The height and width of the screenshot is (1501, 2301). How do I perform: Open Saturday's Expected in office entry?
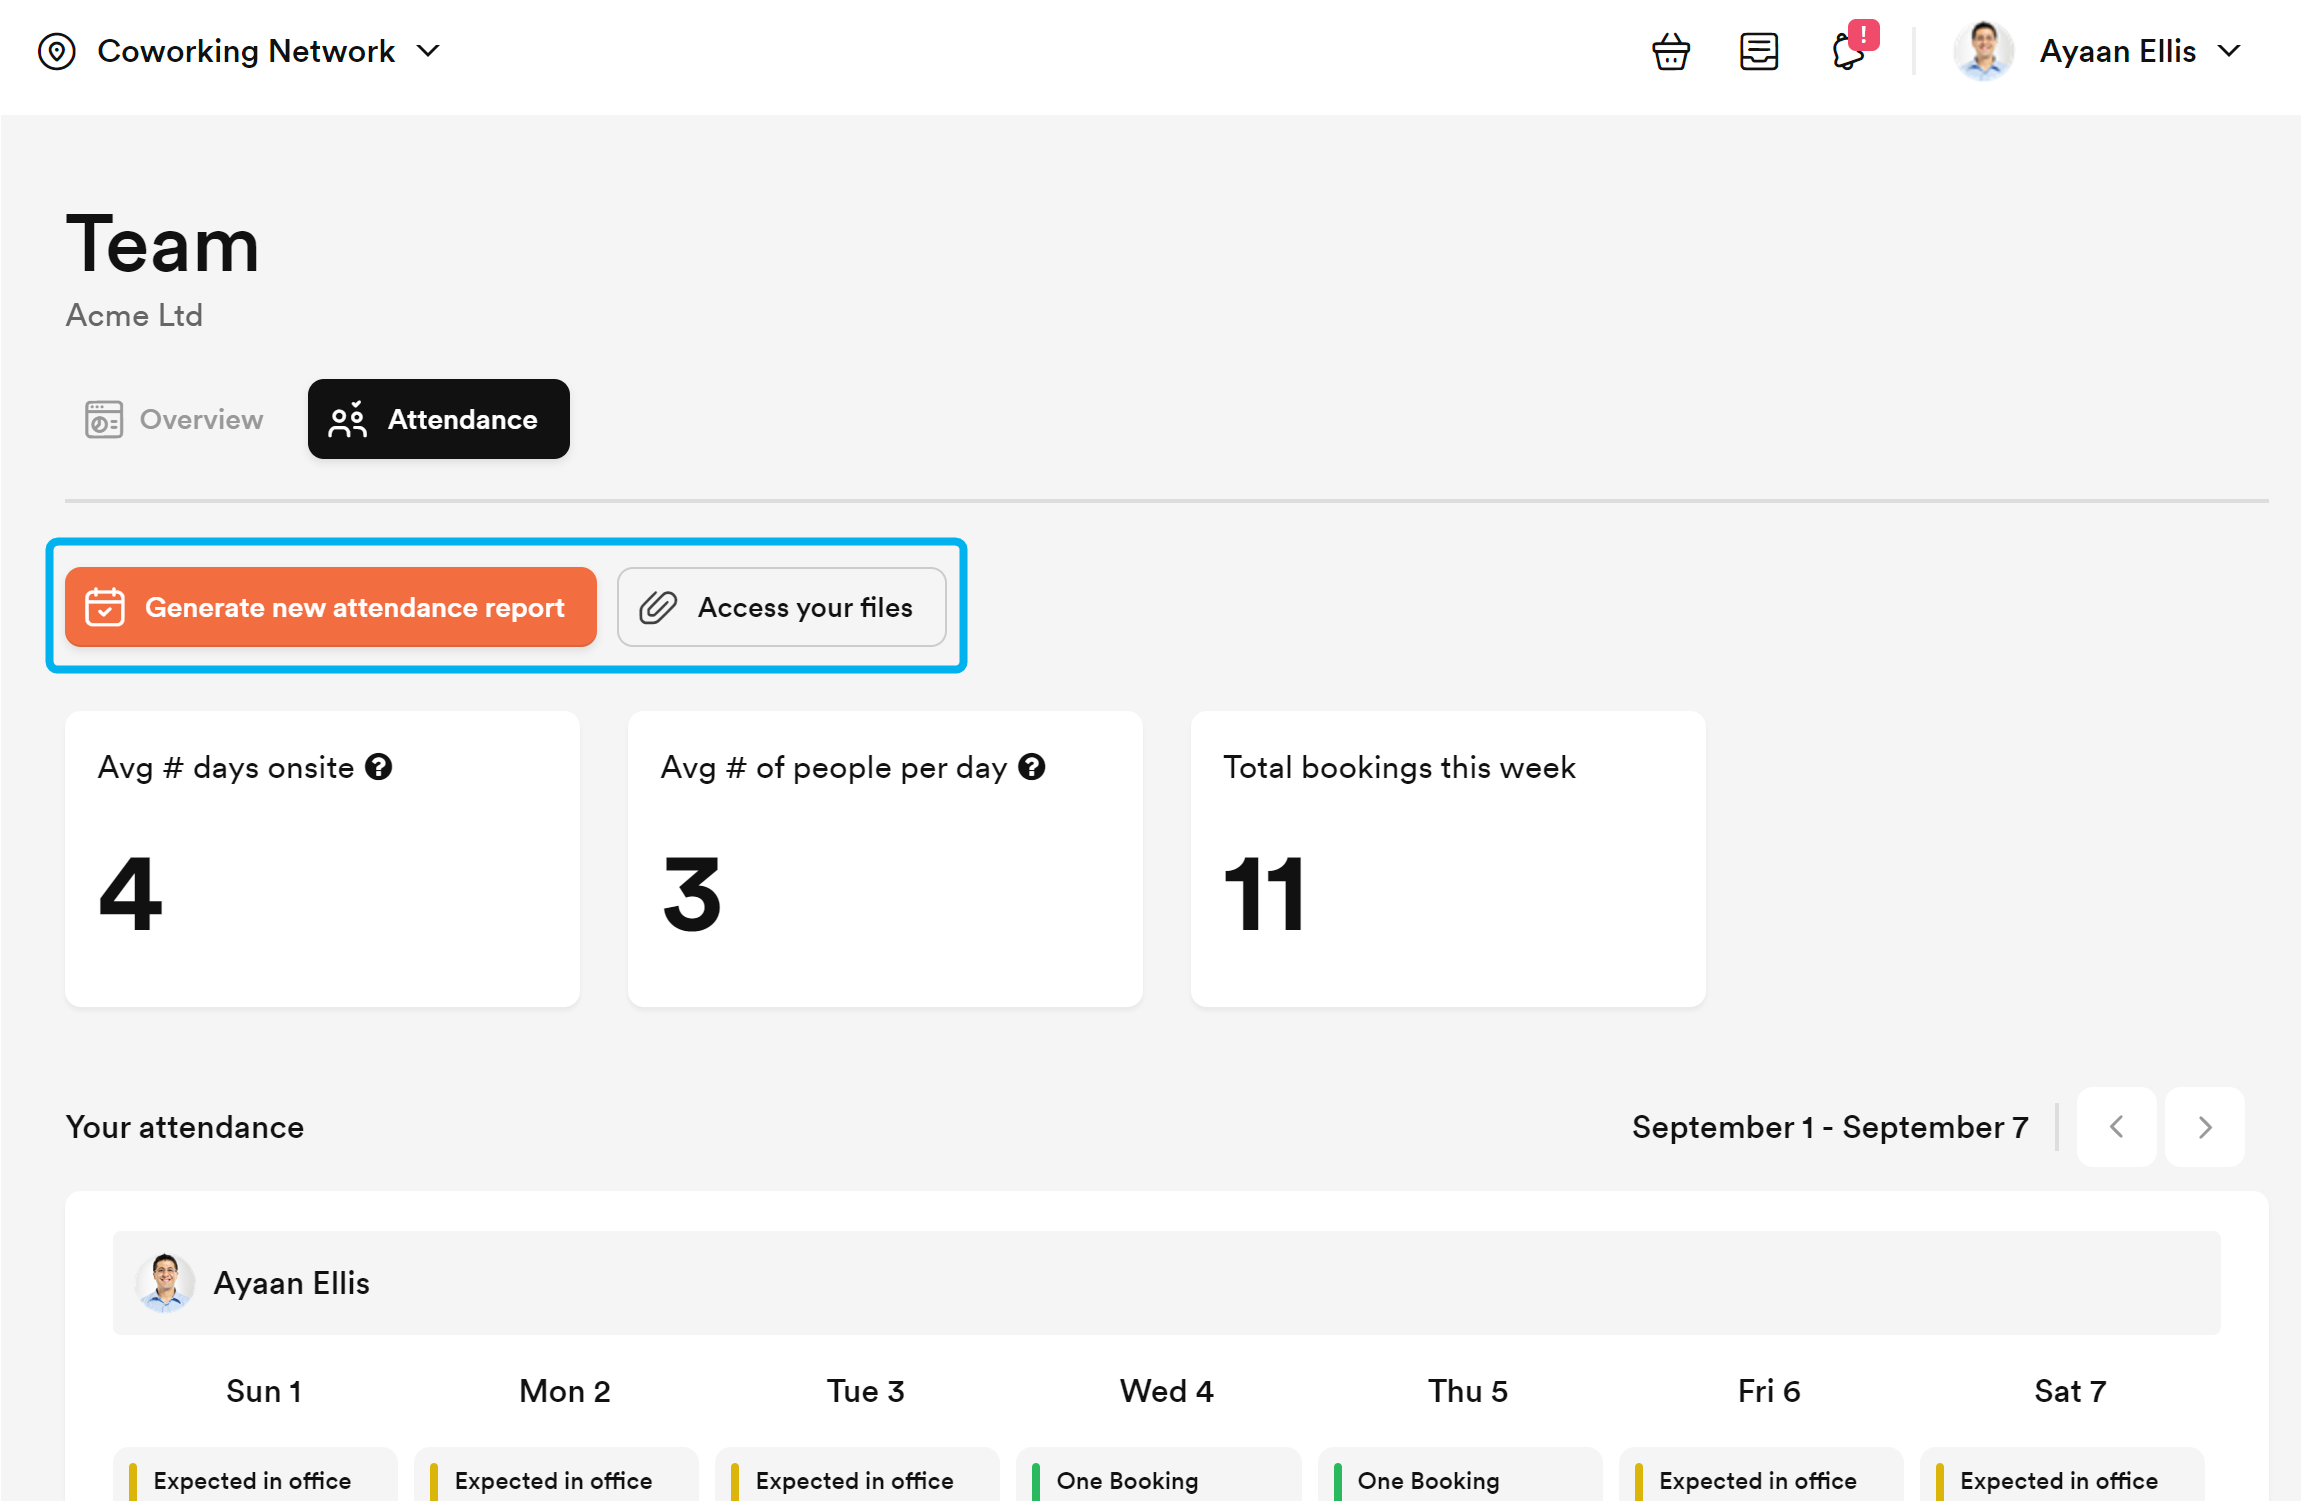2062,1475
